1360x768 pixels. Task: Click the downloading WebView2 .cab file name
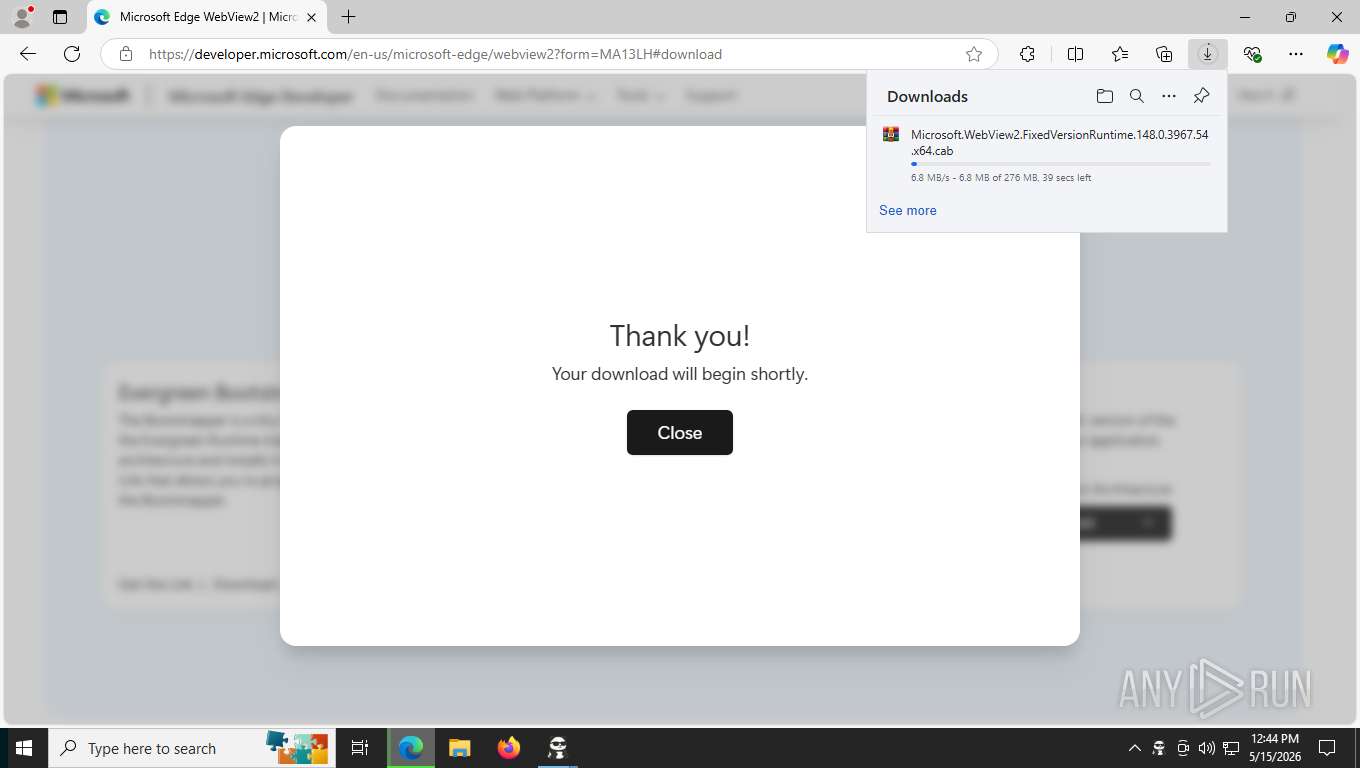(1059, 142)
